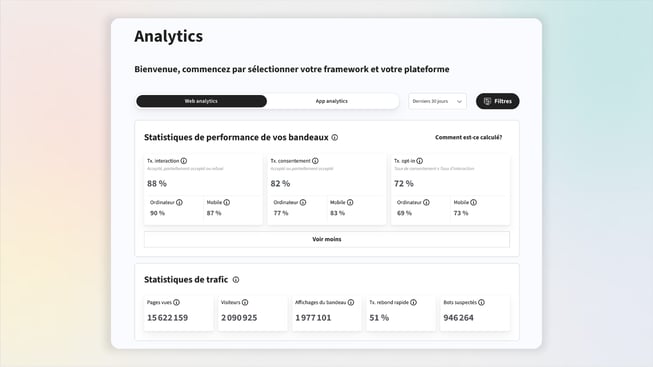Select the 2 090 925 visiteurs value
Screen dimensions: 653x367
pos(239,318)
